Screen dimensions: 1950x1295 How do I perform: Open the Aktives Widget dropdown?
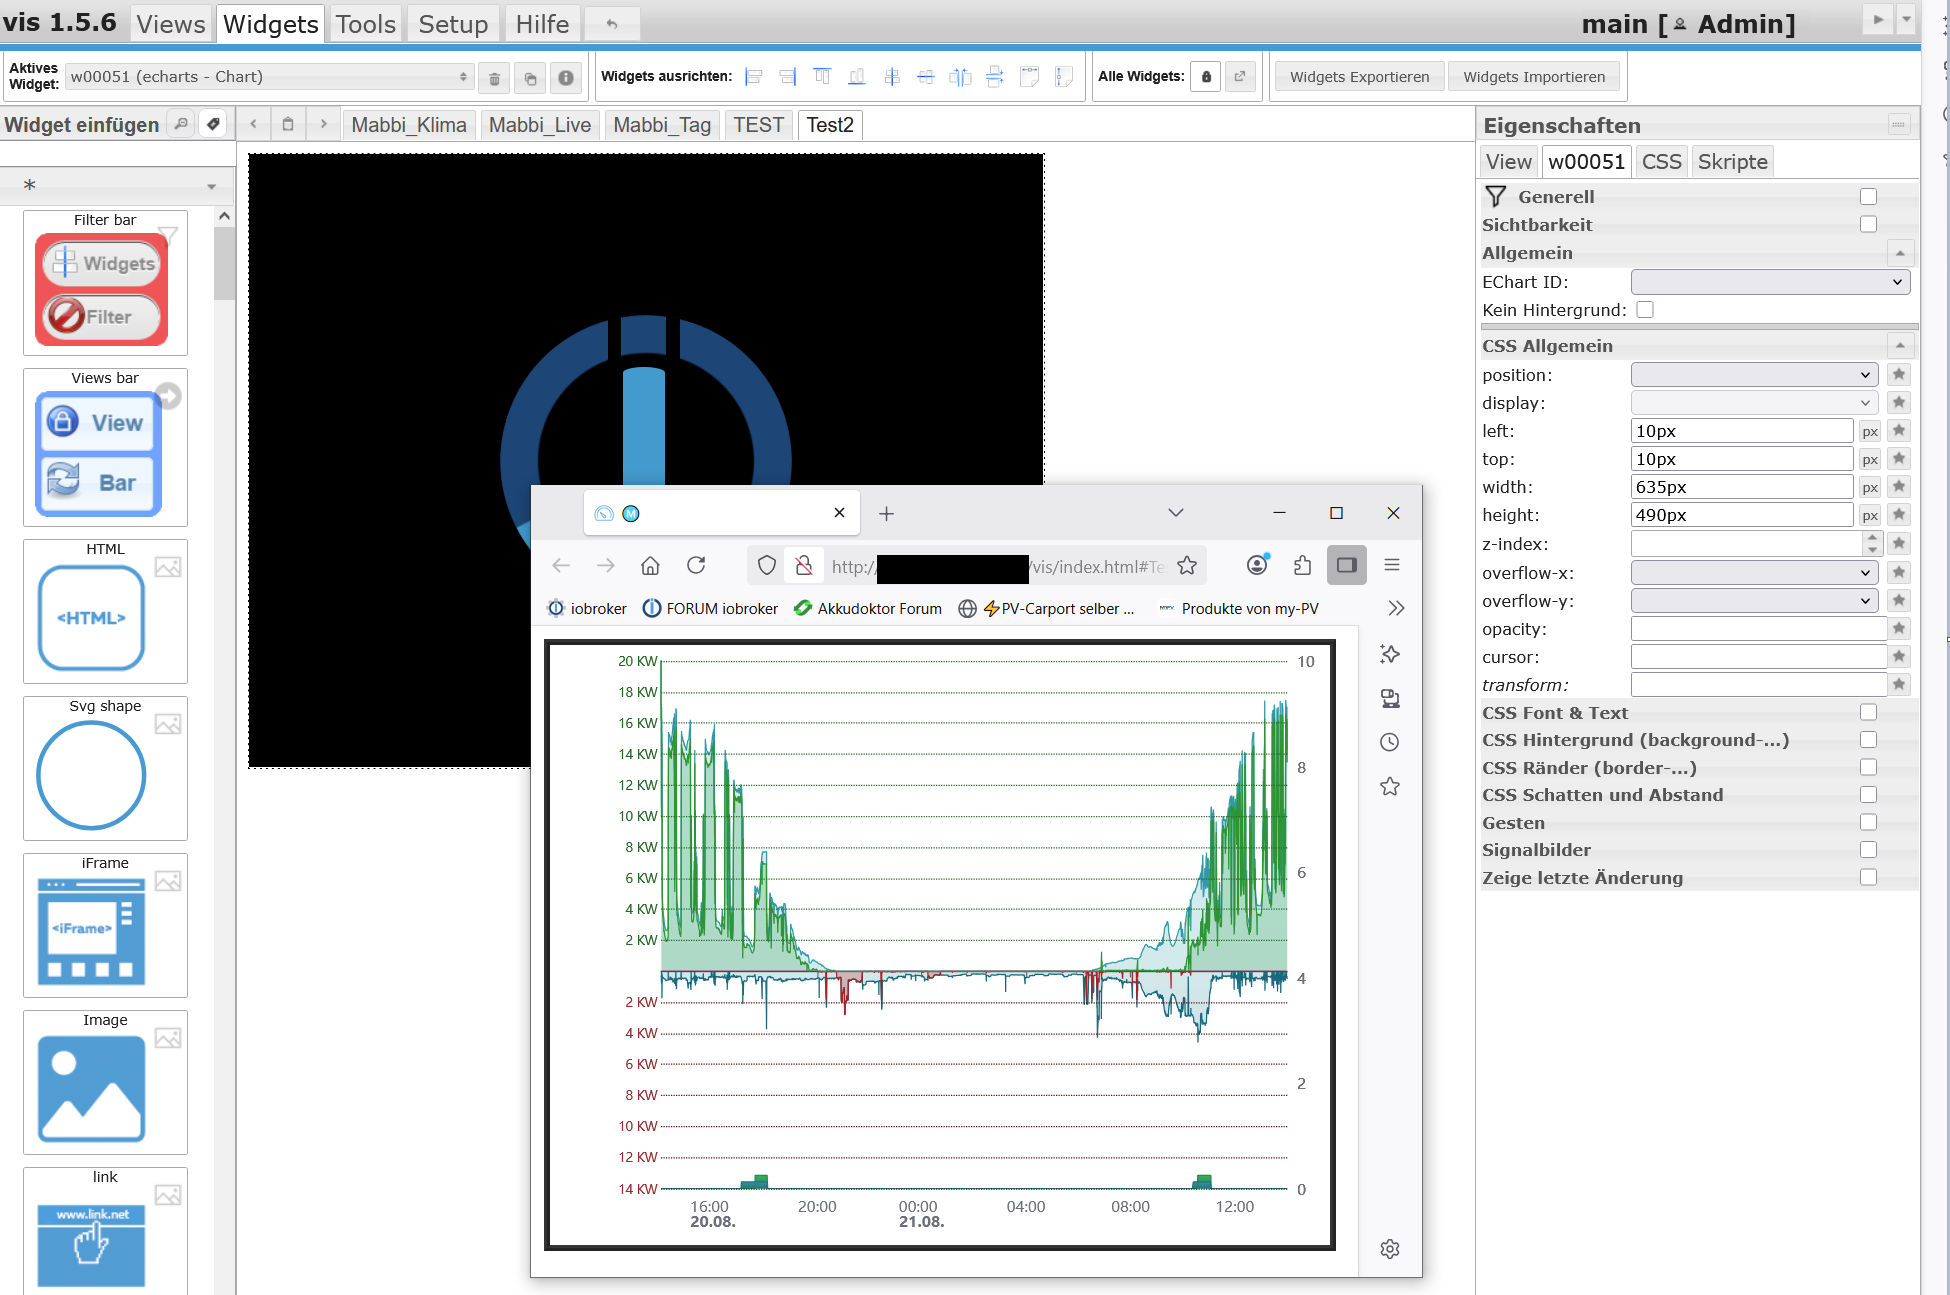pyautogui.click(x=269, y=77)
